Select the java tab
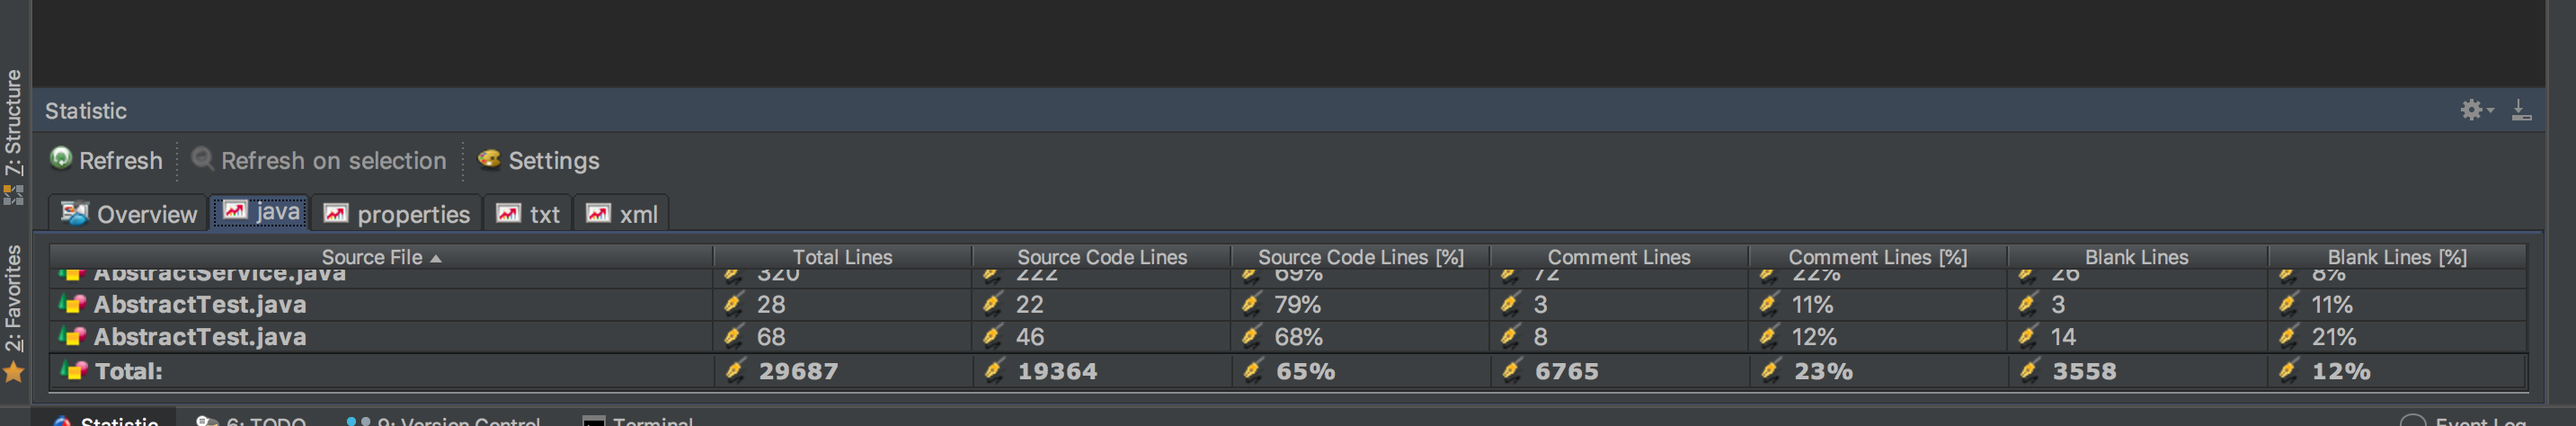 click(x=261, y=212)
